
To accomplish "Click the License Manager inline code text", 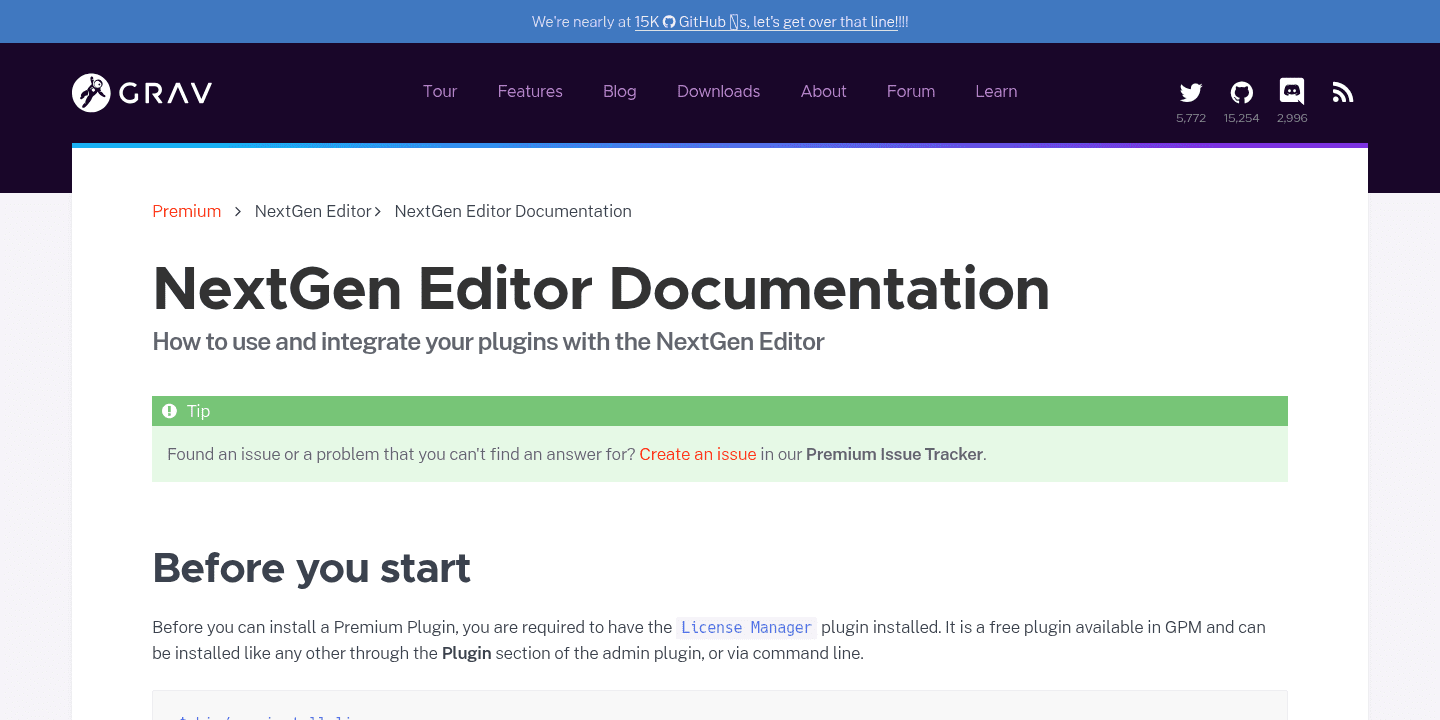I will 745,627.
